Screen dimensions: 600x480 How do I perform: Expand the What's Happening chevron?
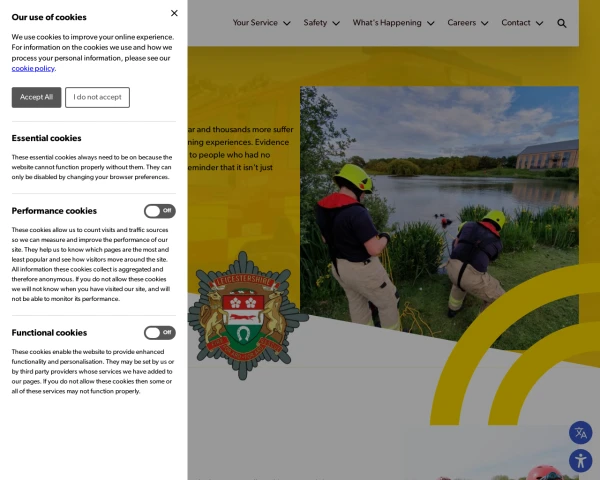(x=430, y=23)
